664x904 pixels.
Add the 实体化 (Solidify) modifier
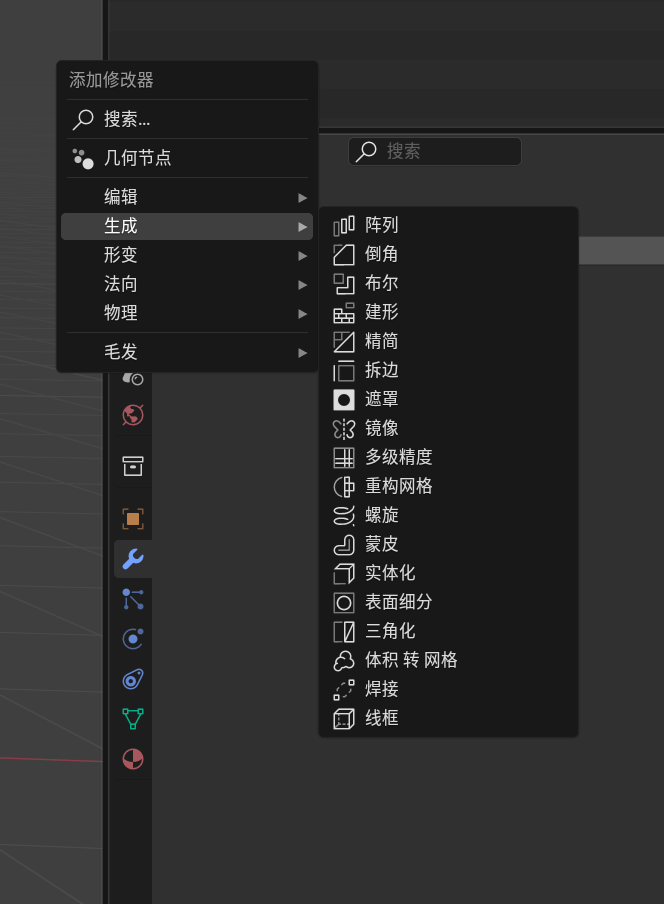pyautogui.click(x=448, y=573)
